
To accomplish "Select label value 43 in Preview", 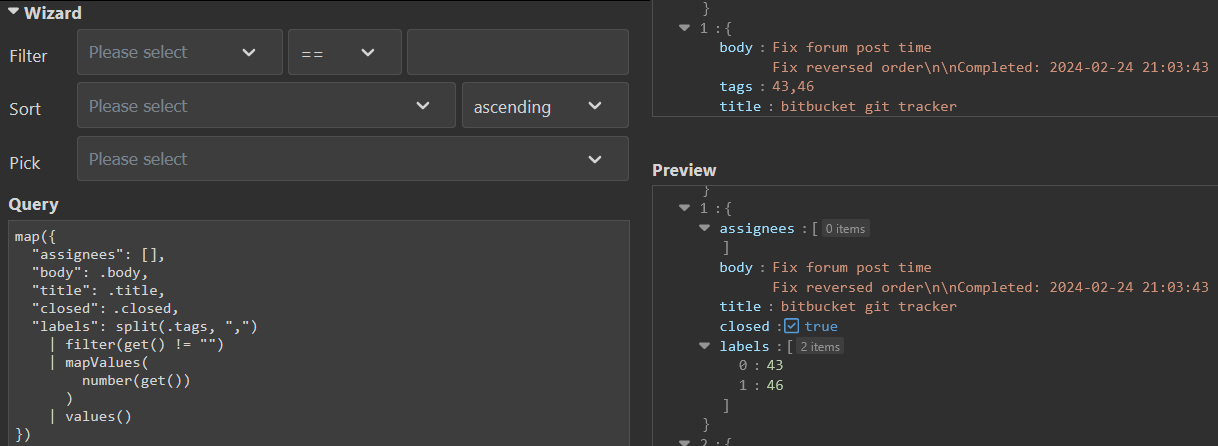I will (774, 366).
